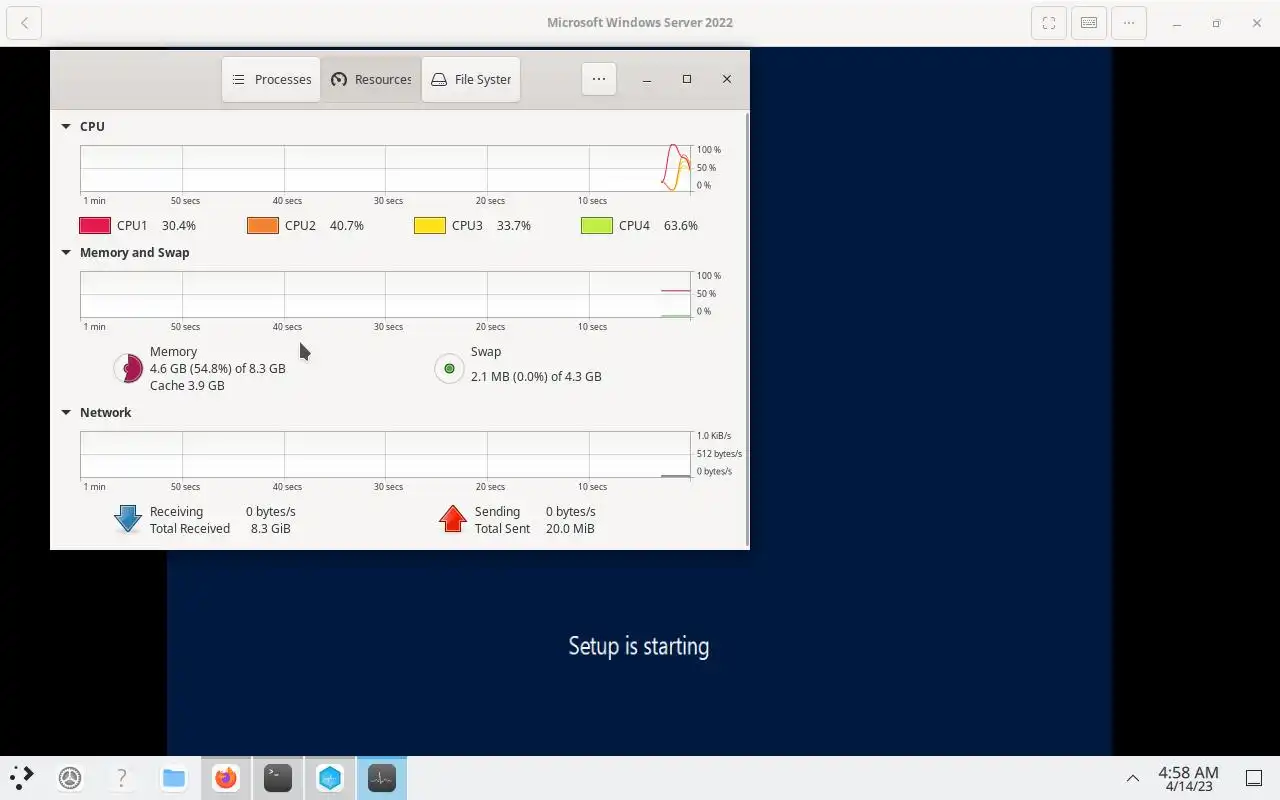Open the notifications panel icon
The width and height of the screenshot is (1280, 800).
pyautogui.click(x=1254, y=778)
